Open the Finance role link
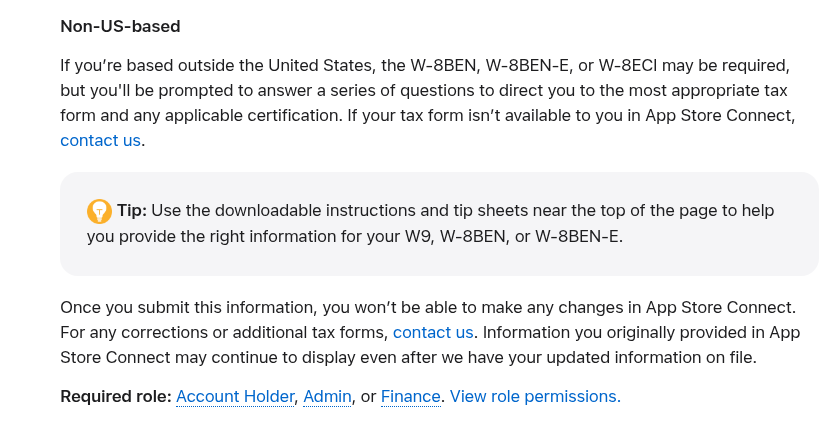This screenshot has height=421, width=840. click(x=410, y=396)
